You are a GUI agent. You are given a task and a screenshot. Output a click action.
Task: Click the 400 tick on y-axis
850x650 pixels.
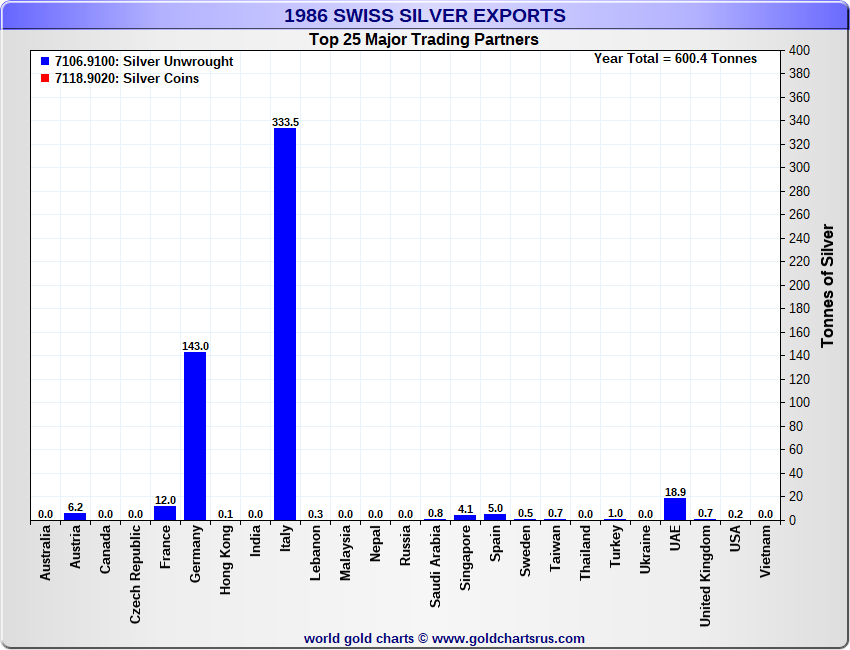(799, 50)
